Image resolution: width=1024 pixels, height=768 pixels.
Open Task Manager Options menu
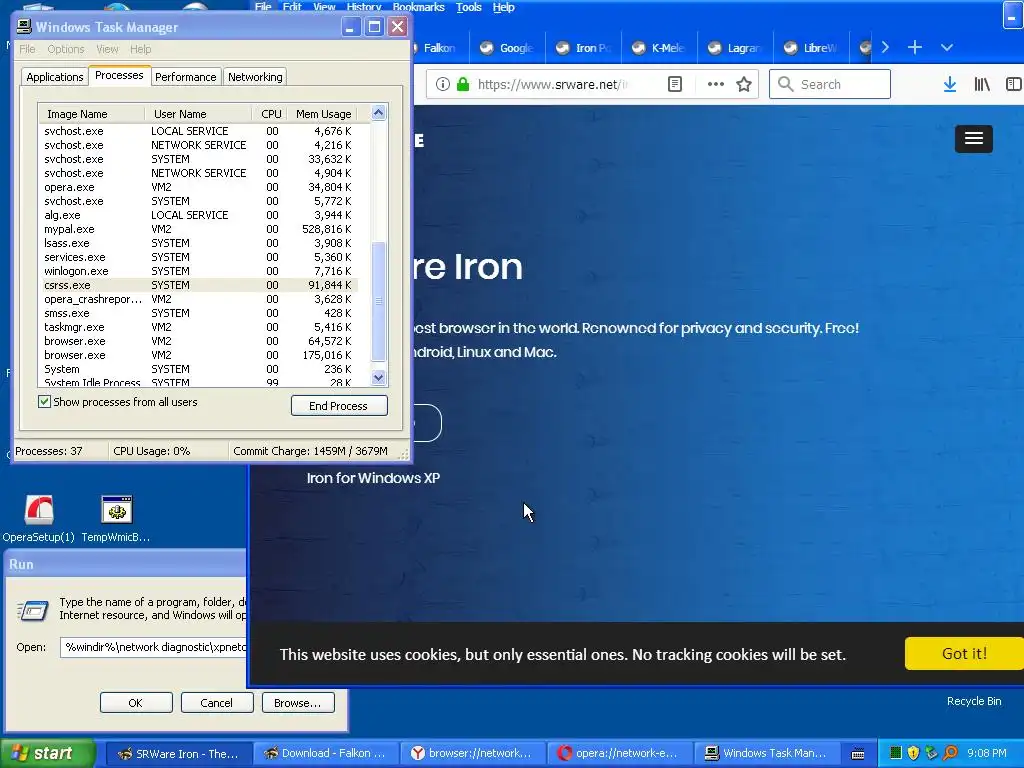(66, 49)
